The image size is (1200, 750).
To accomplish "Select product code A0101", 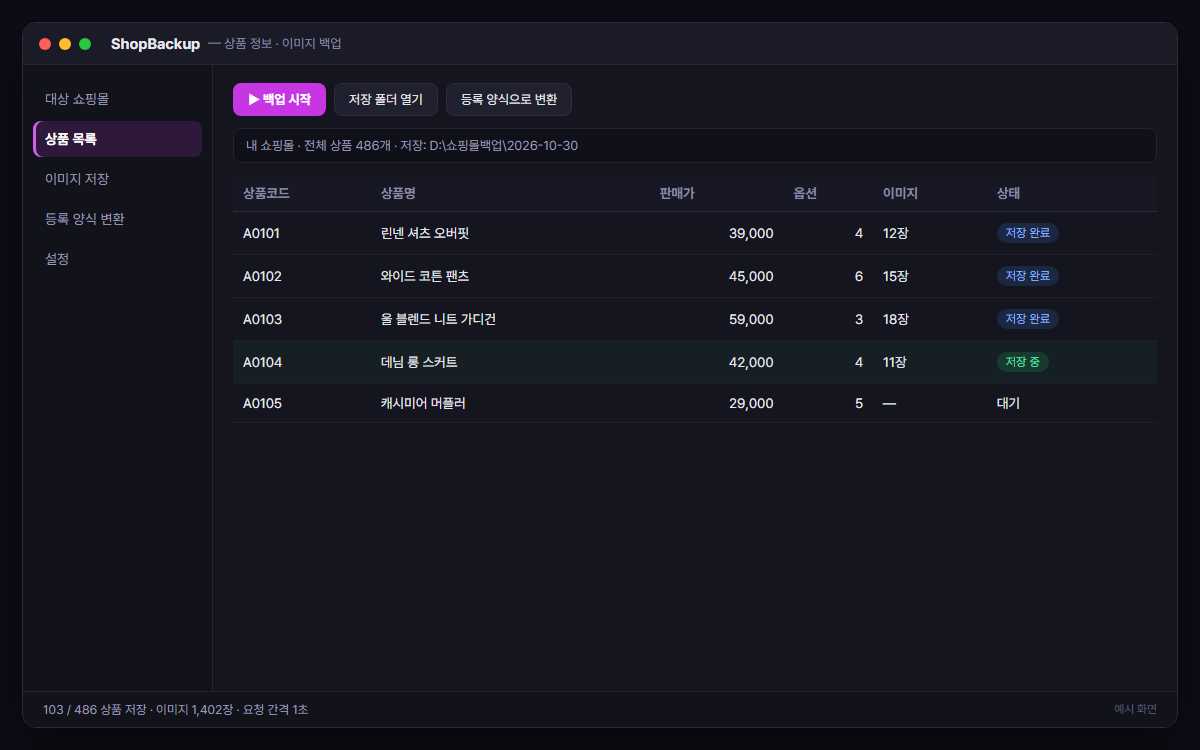I will pos(261,233).
